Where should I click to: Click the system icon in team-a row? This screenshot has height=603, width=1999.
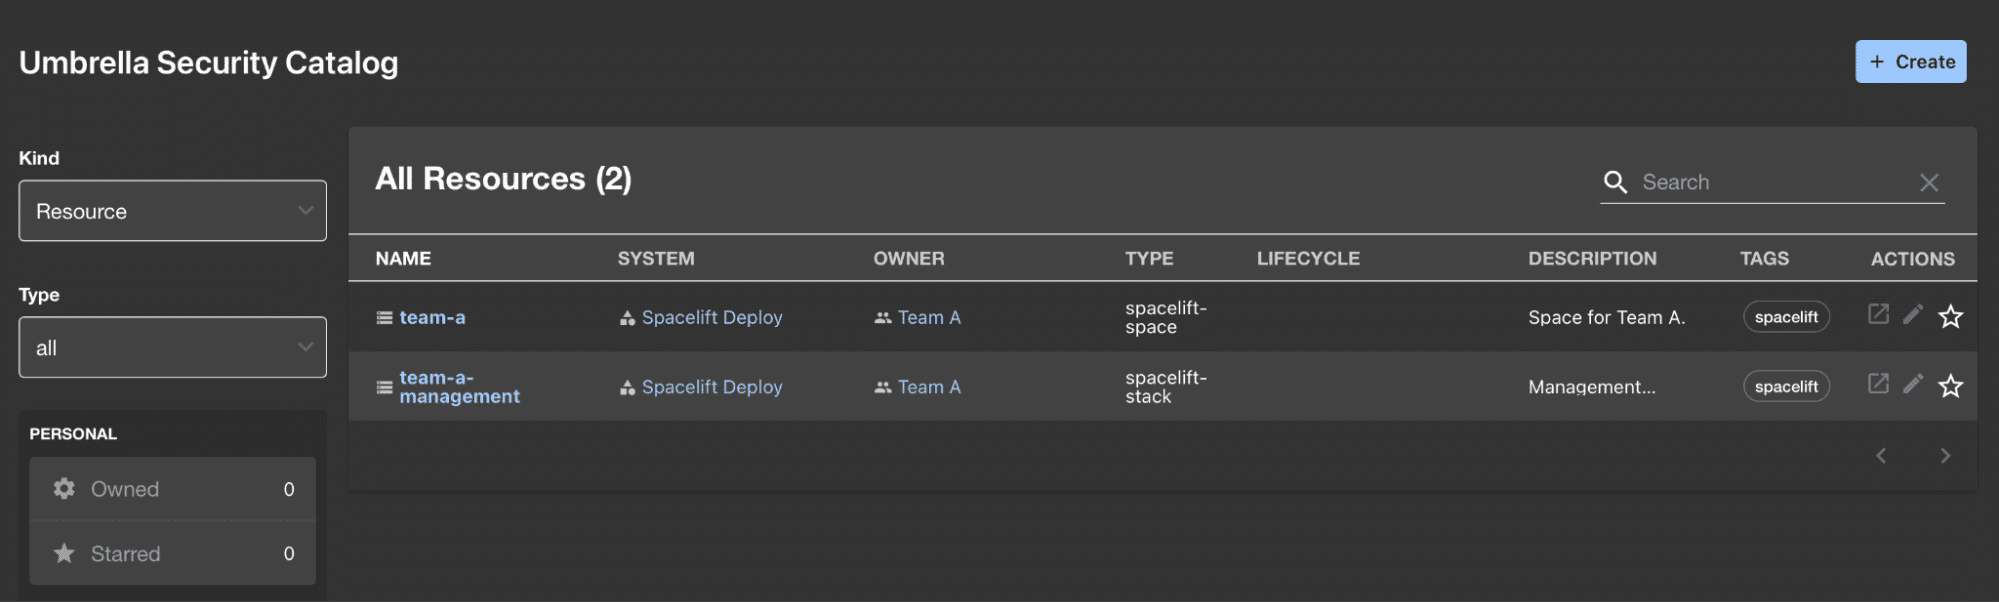pyautogui.click(x=627, y=318)
